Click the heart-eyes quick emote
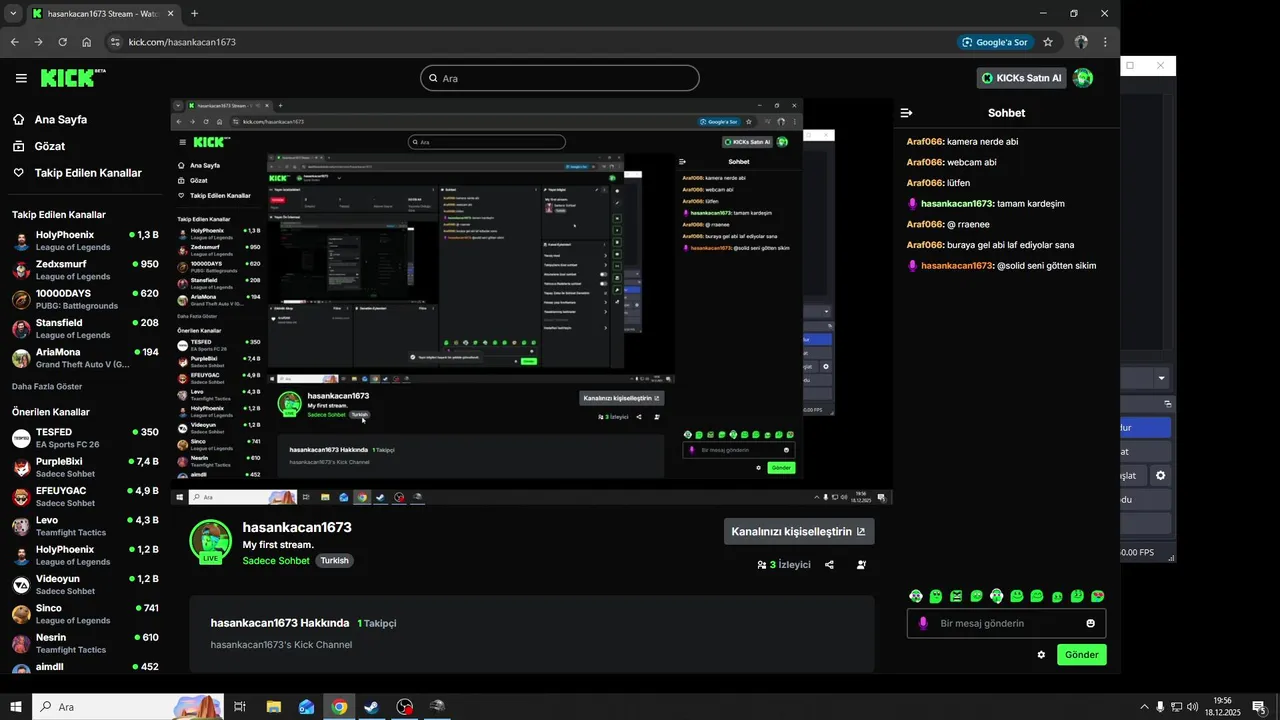This screenshot has height=720, width=1280. click(x=1097, y=596)
